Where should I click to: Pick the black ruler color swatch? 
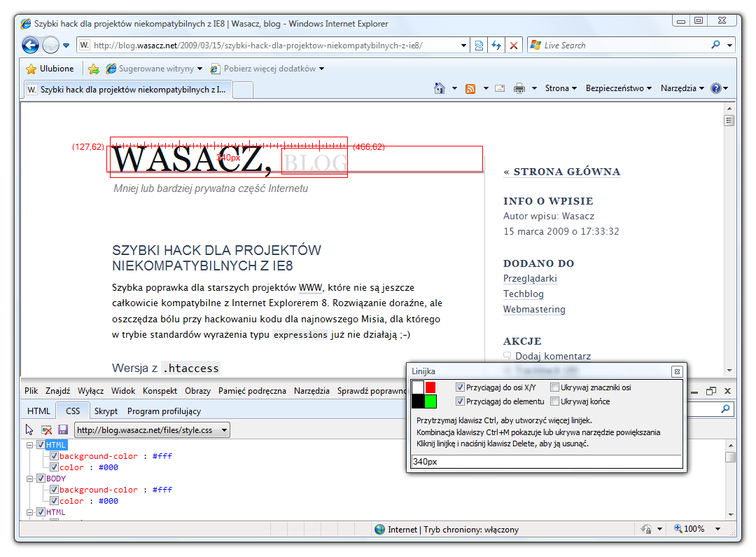tap(418, 401)
